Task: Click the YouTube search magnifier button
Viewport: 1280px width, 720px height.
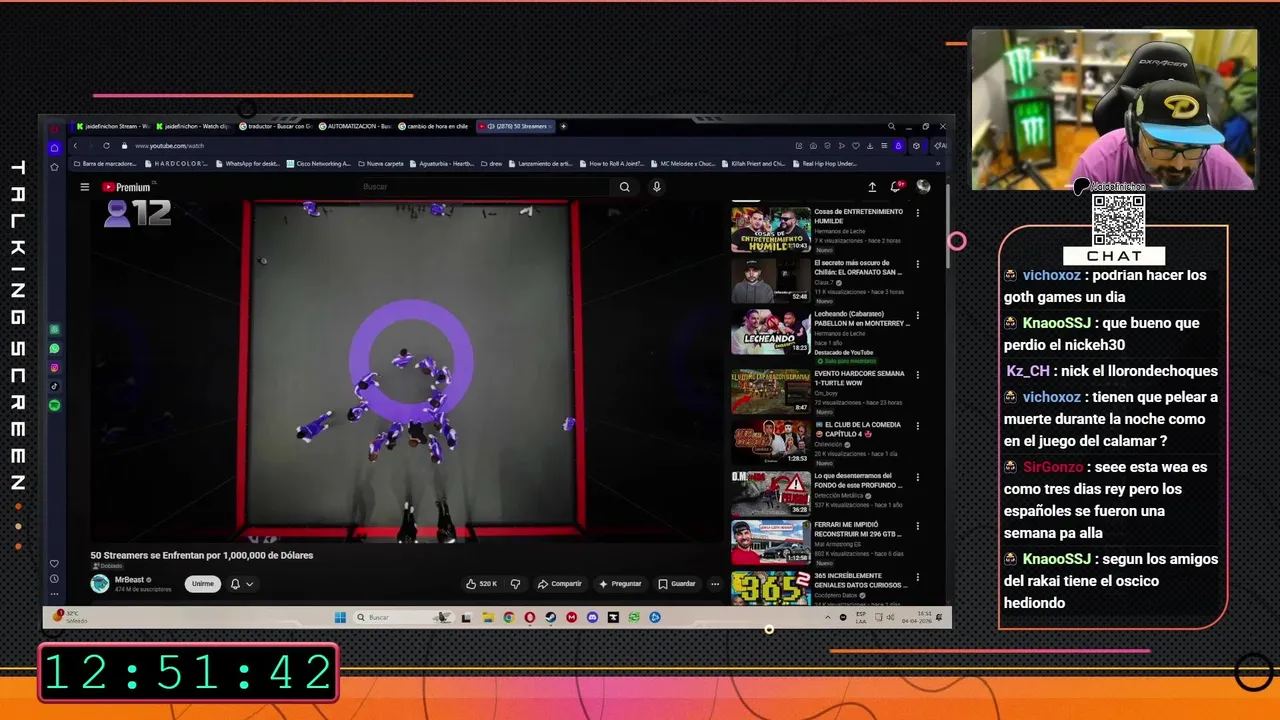Action: [624, 187]
